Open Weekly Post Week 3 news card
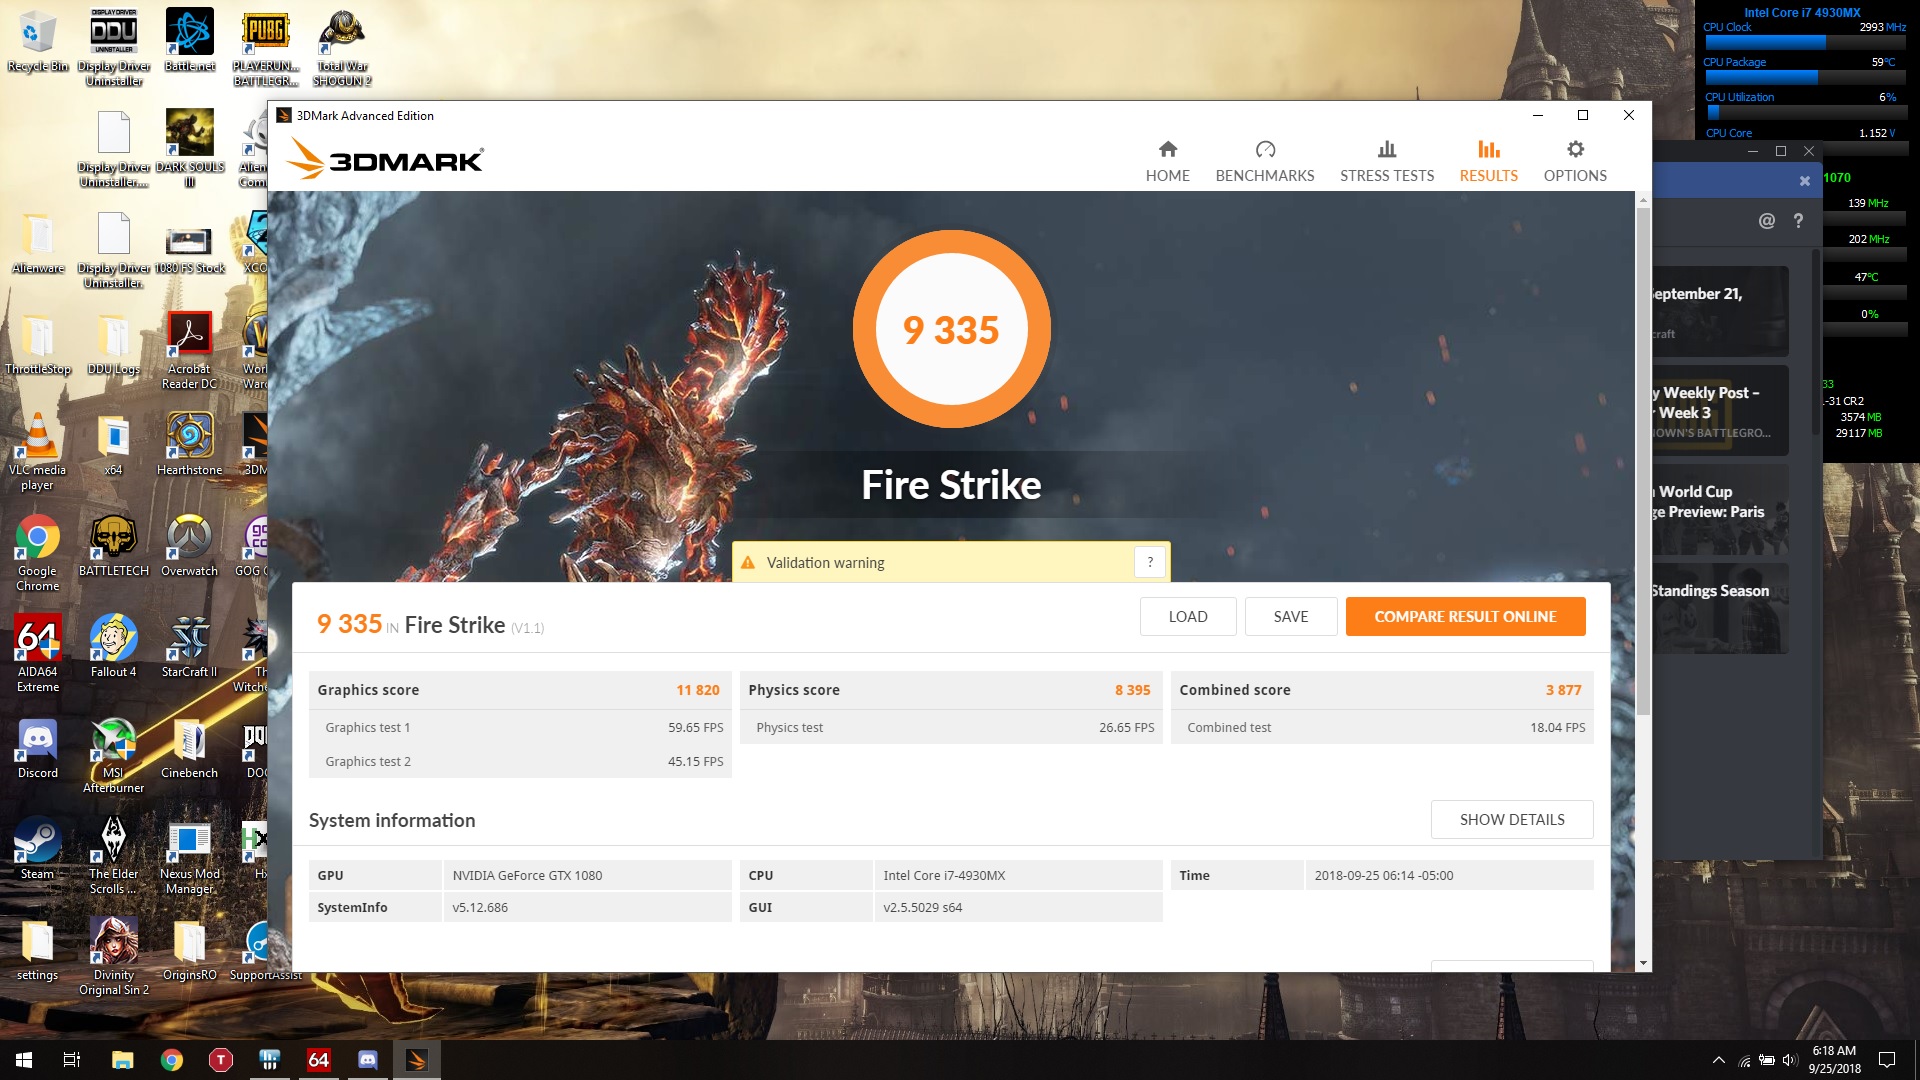 (1719, 411)
